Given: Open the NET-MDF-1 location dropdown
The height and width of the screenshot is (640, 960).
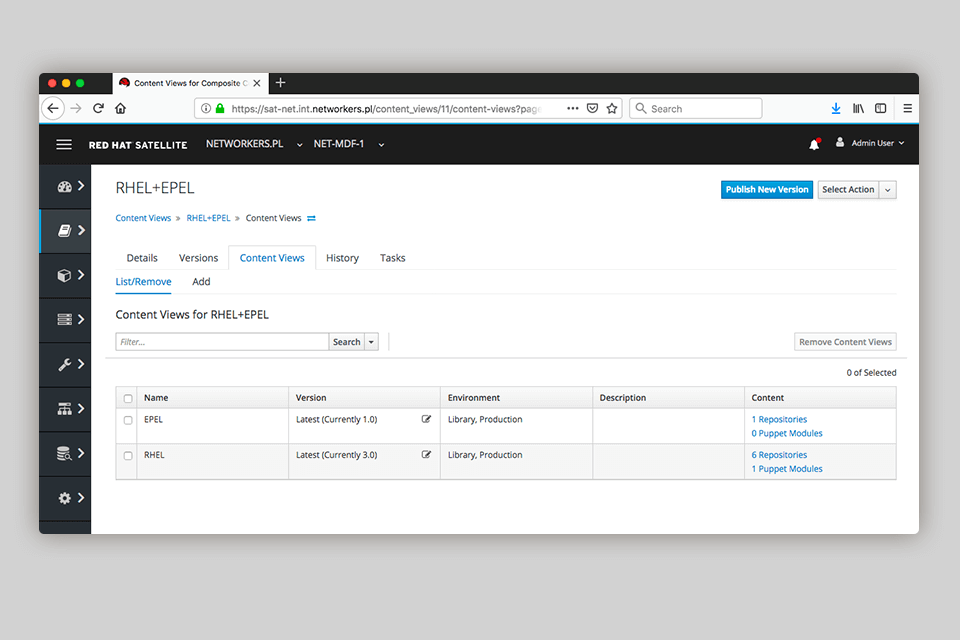Looking at the screenshot, I should pyautogui.click(x=349, y=144).
